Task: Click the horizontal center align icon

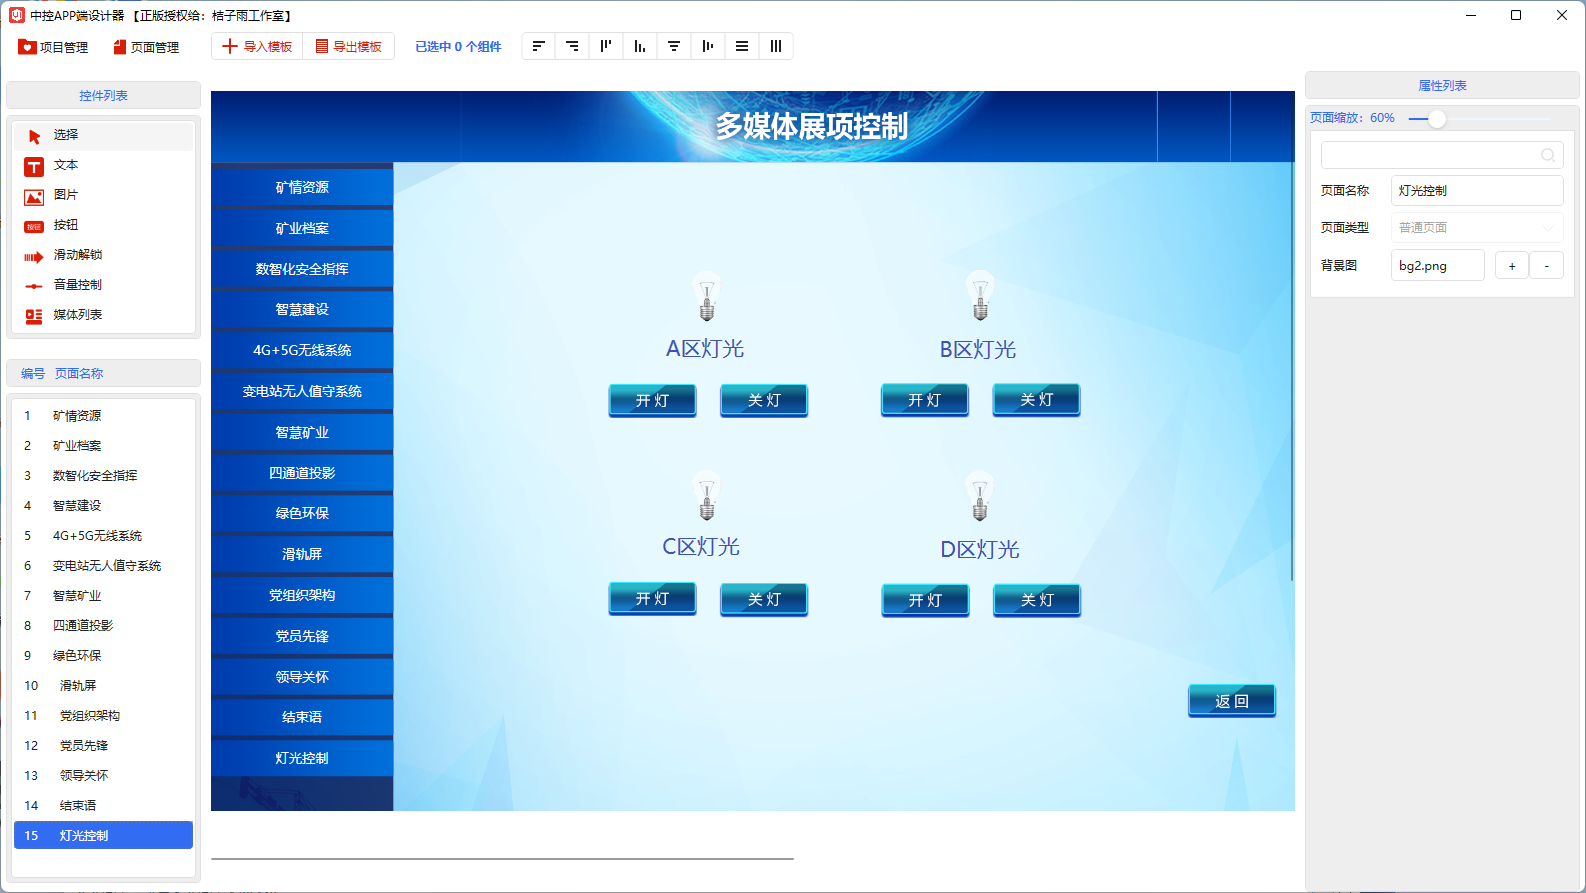Action: click(674, 46)
